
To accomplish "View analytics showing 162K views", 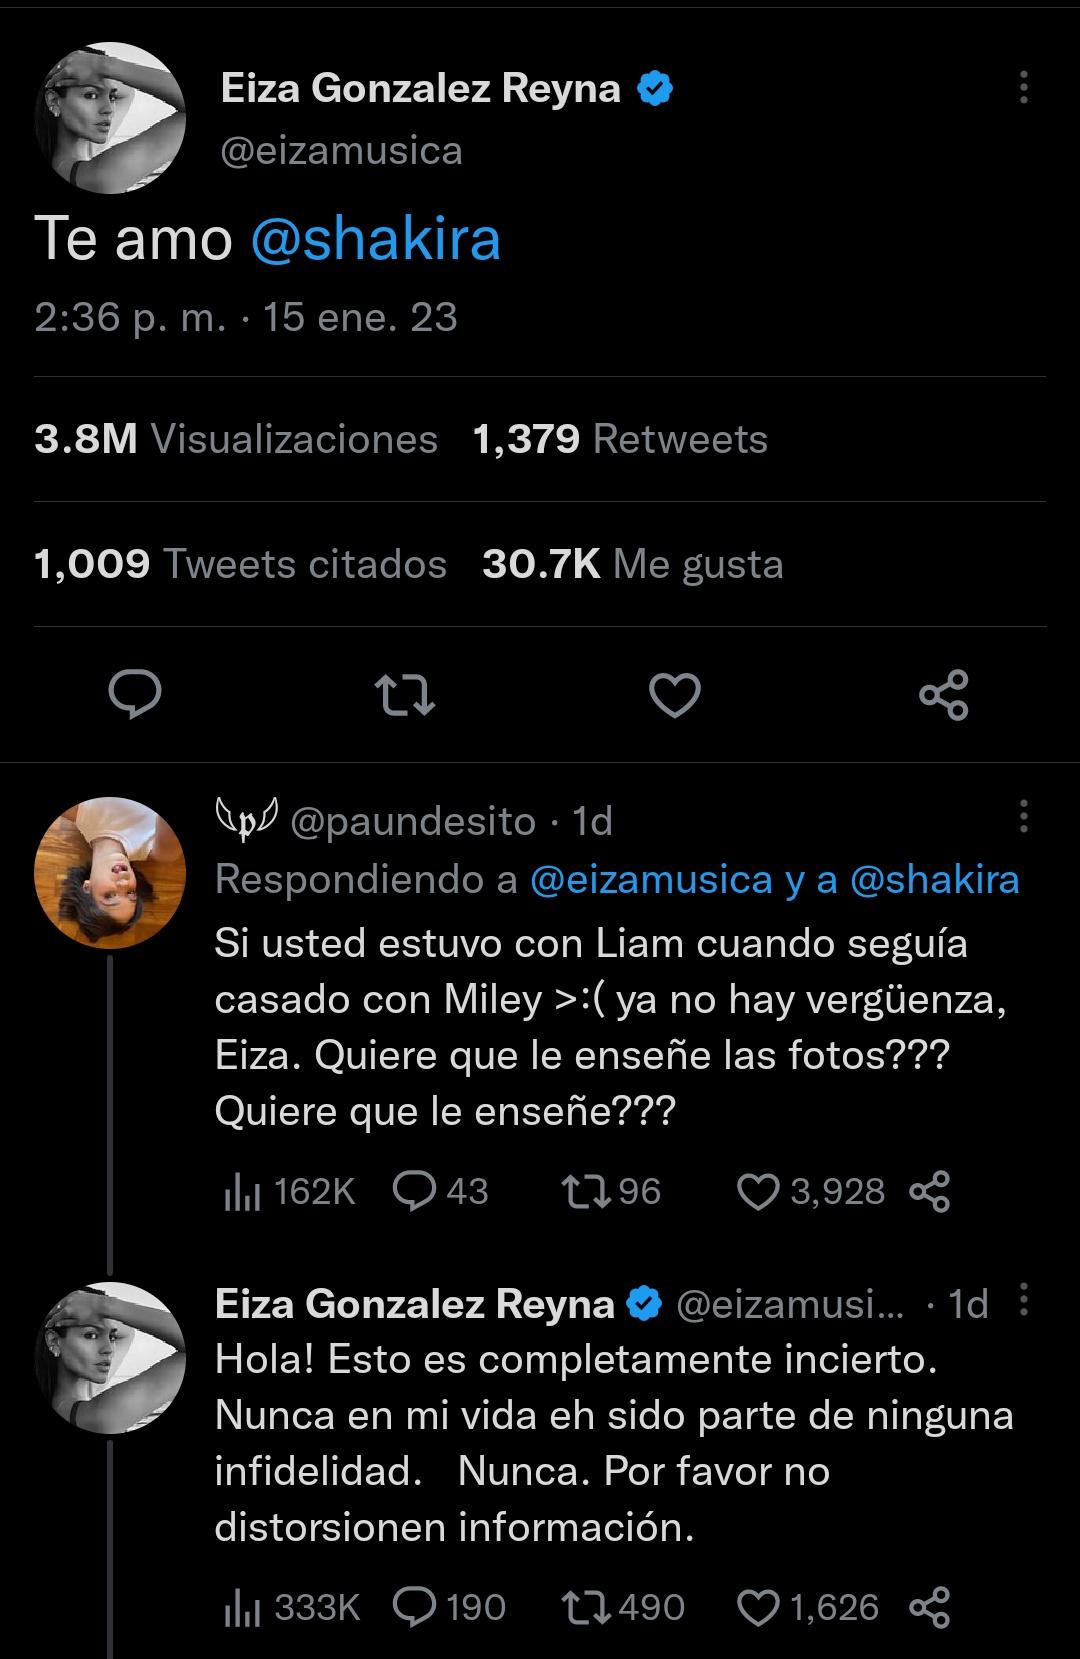I will (x=288, y=1191).
